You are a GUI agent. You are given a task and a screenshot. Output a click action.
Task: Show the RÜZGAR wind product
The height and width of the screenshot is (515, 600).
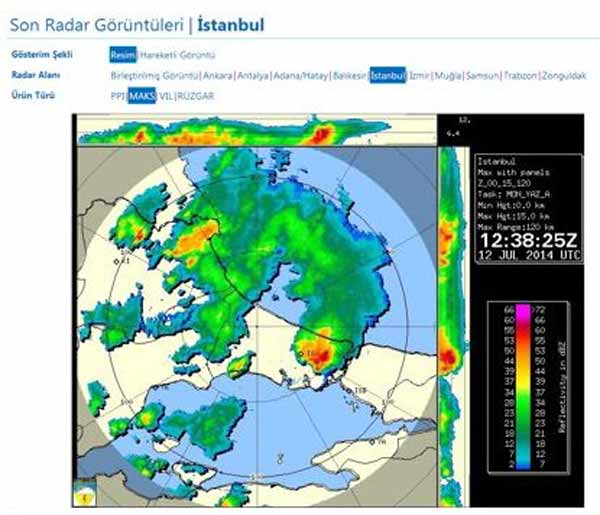pyautogui.click(x=195, y=96)
